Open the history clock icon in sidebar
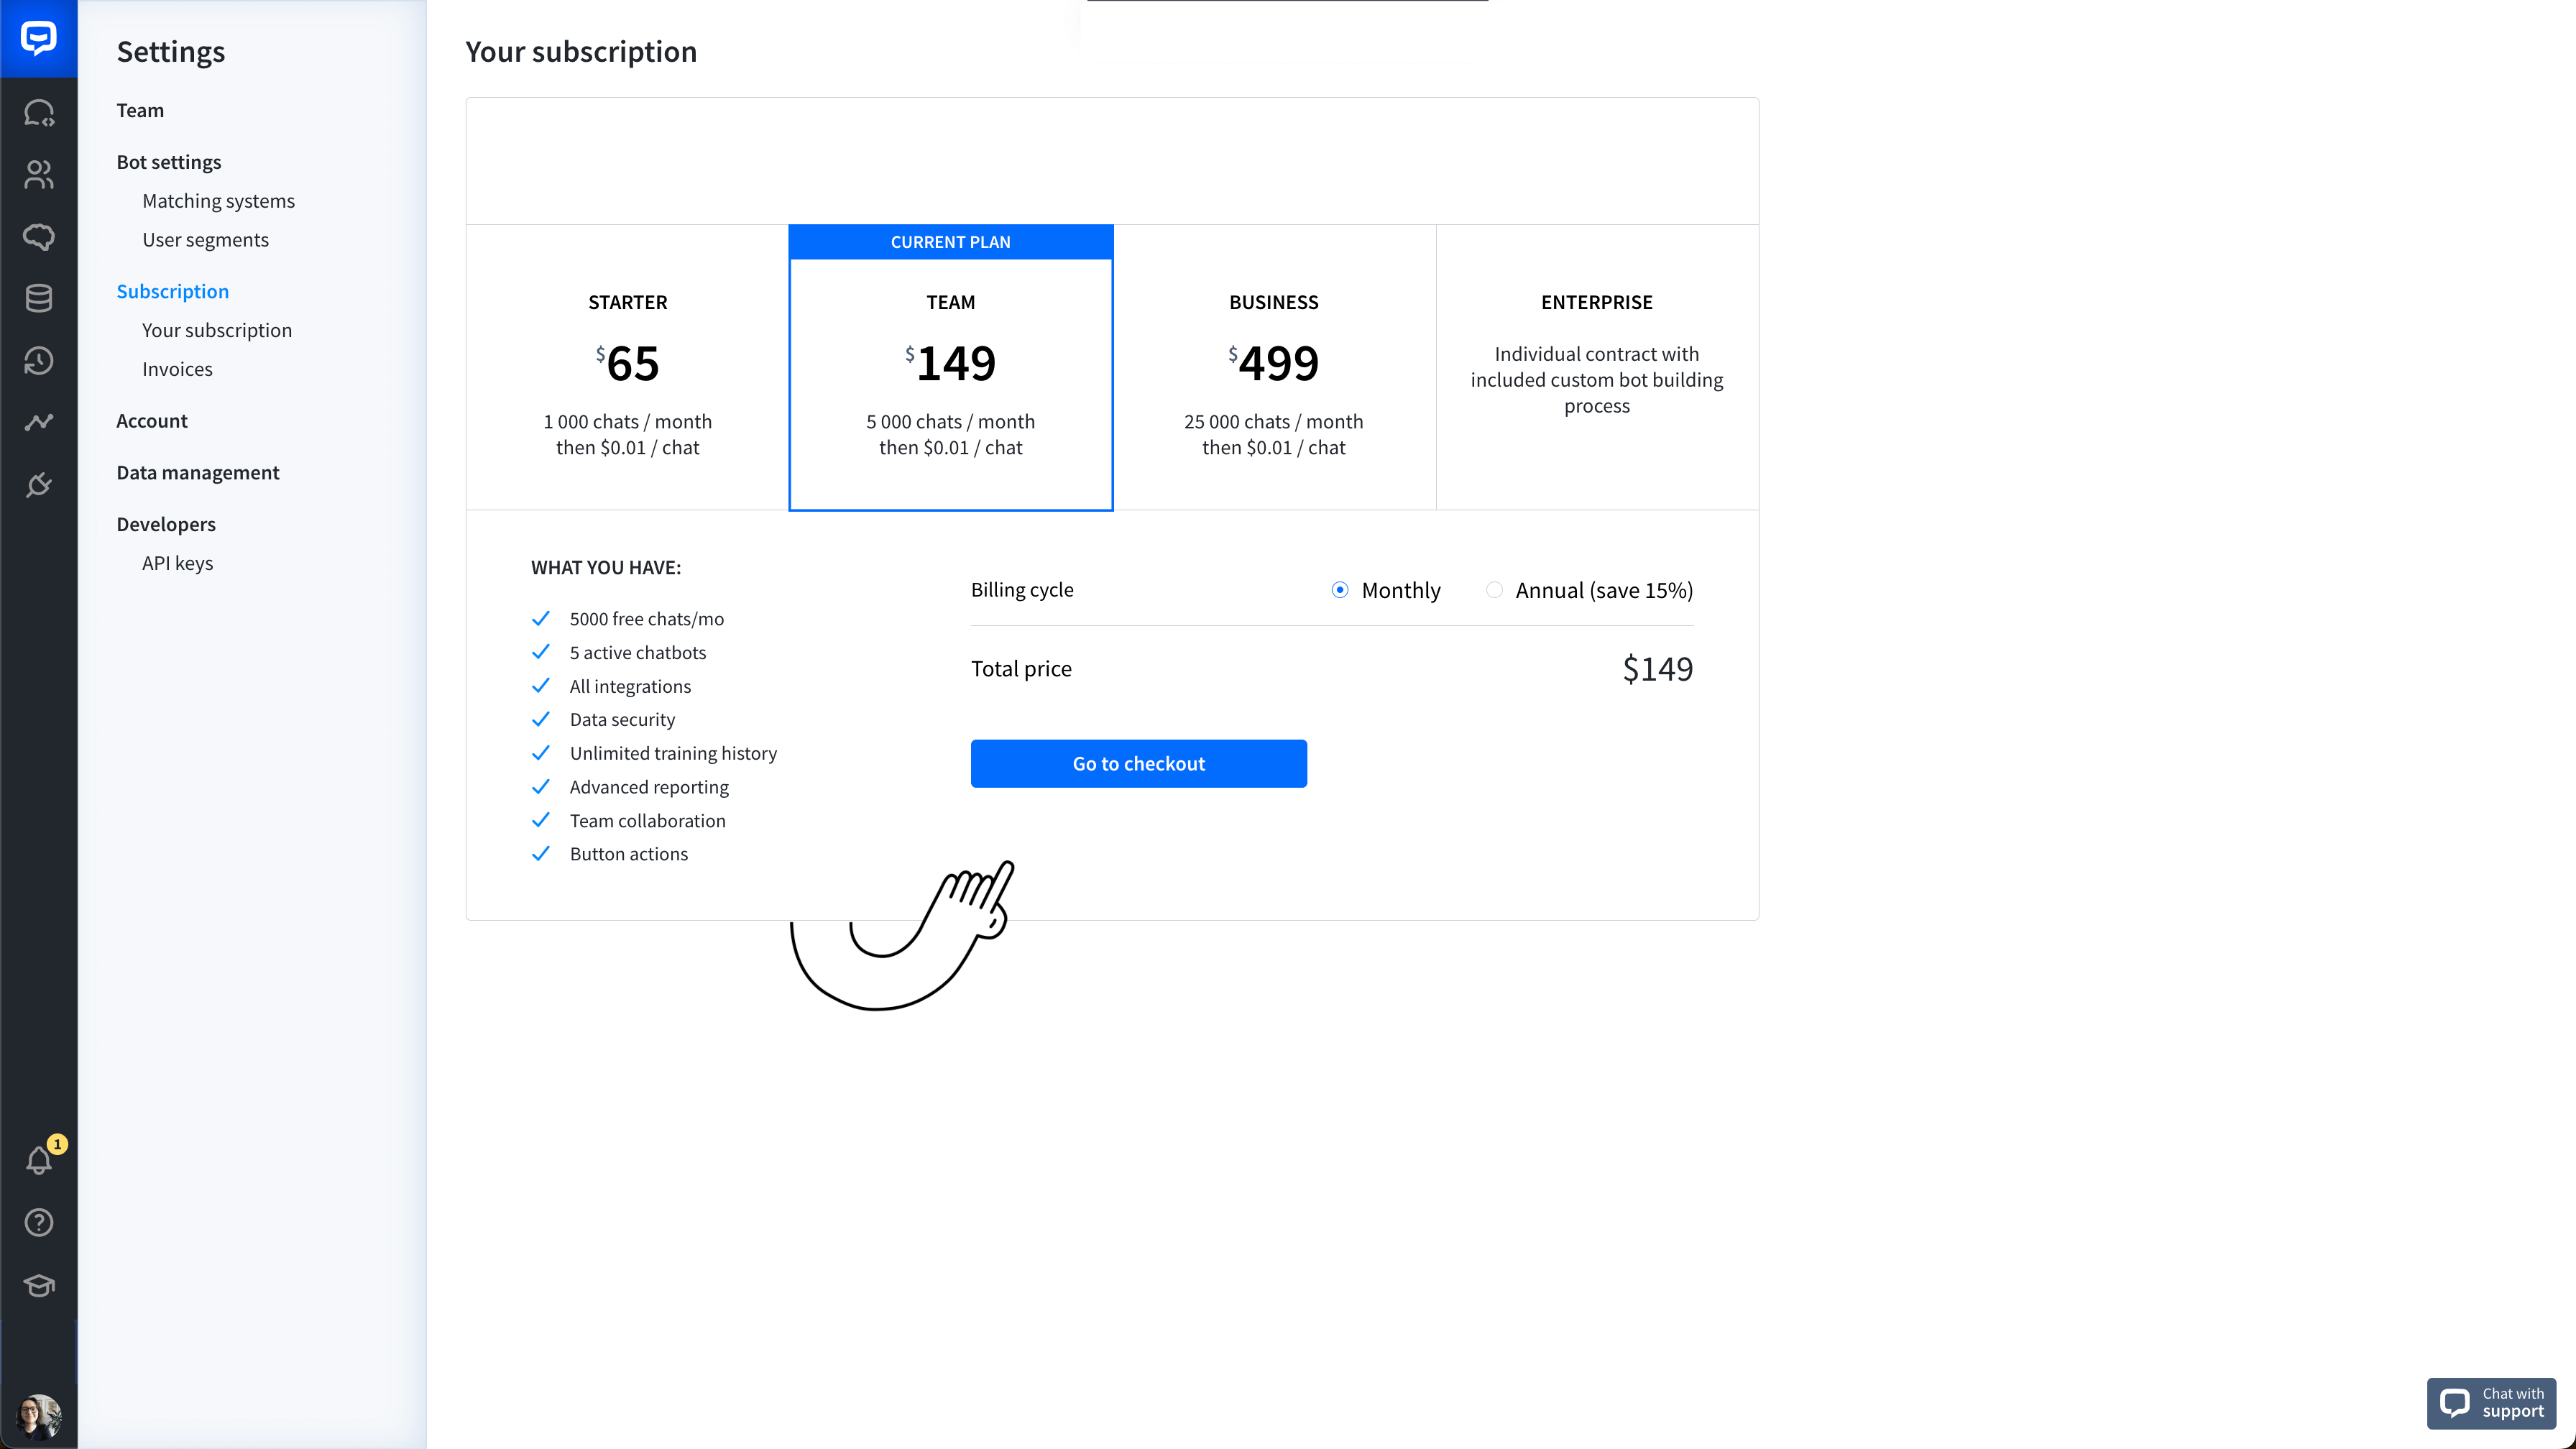This screenshot has width=2576, height=1449. pyautogui.click(x=38, y=361)
